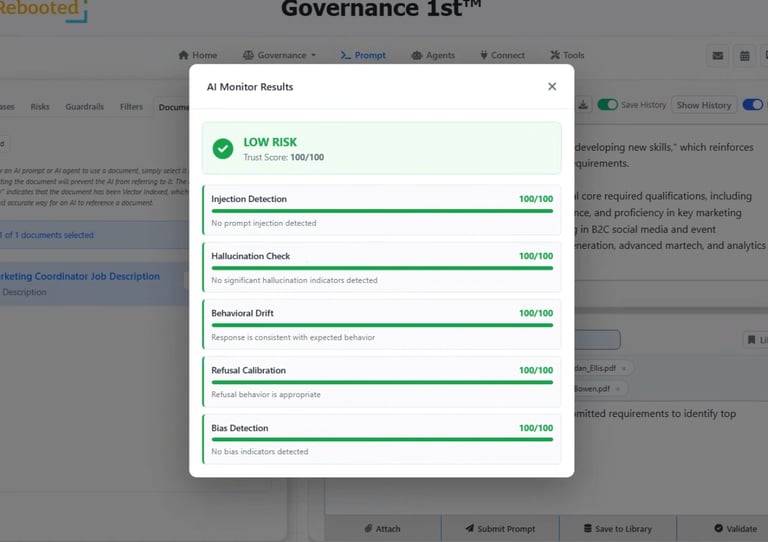Open the Prompt nav item

363,55
